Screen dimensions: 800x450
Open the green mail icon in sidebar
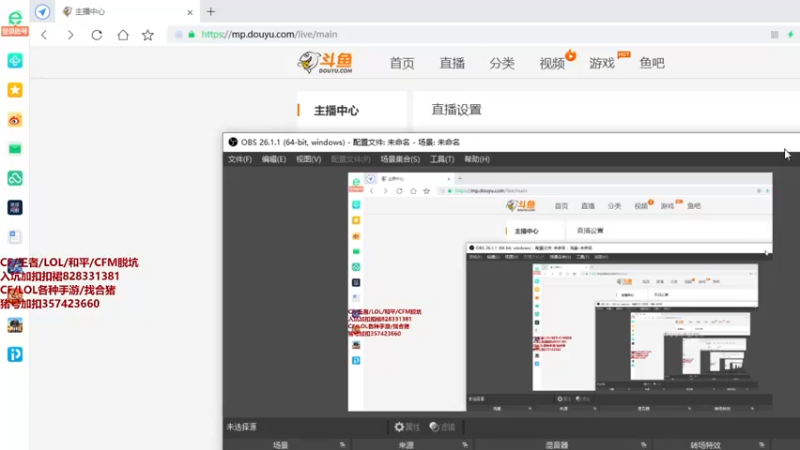point(15,149)
